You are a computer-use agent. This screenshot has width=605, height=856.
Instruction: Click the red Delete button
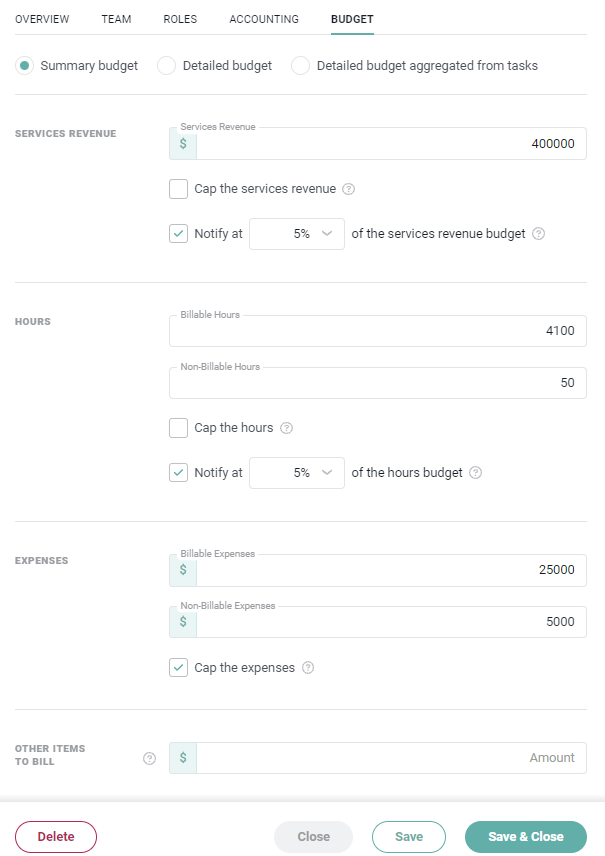coord(56,836)
